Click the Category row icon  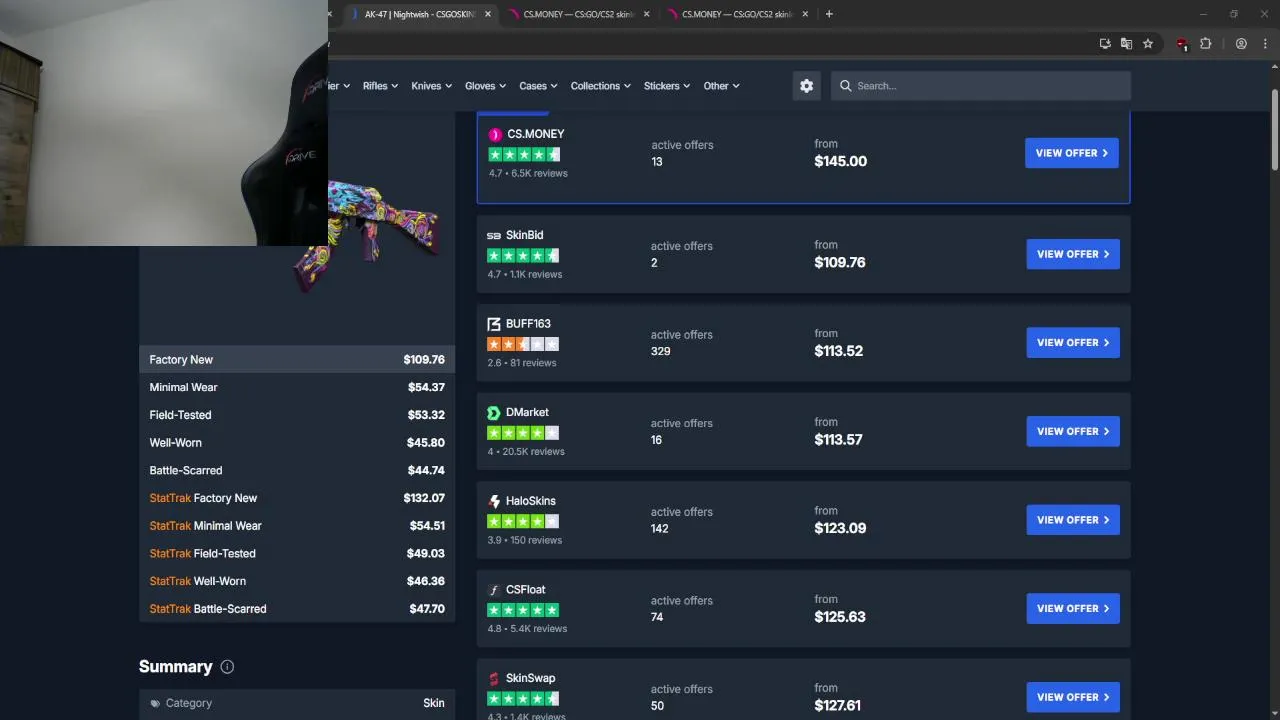click(x=155, y=703)
